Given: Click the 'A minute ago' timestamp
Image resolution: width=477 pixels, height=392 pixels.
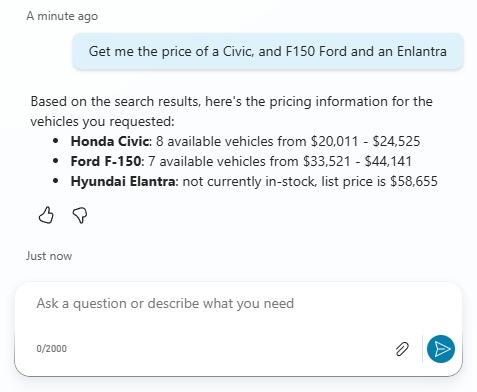Looking at the screenshot, I should [x=62, y=16].
